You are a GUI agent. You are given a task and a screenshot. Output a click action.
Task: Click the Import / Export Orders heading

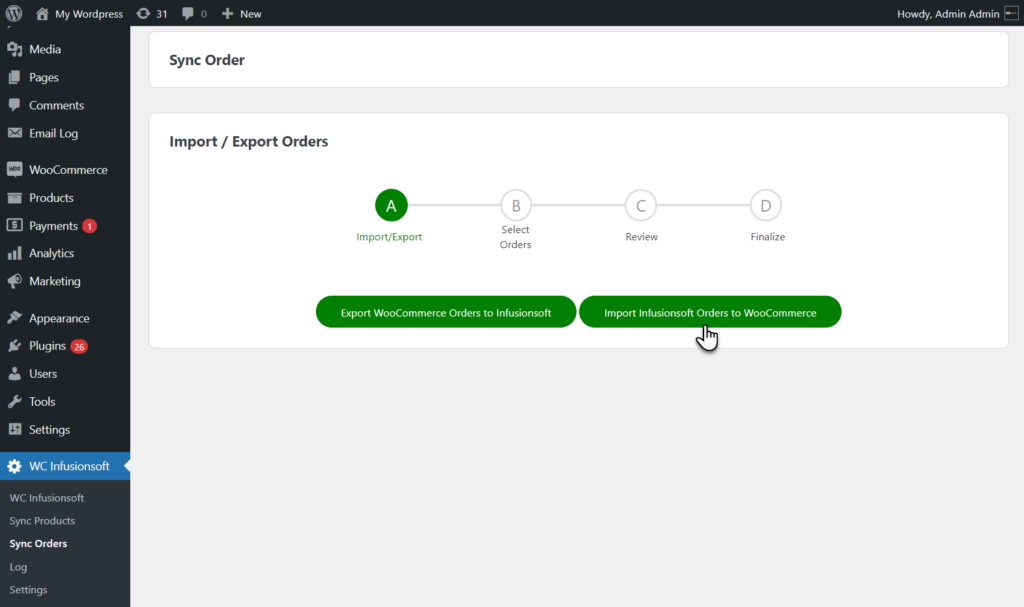point(249,142)
